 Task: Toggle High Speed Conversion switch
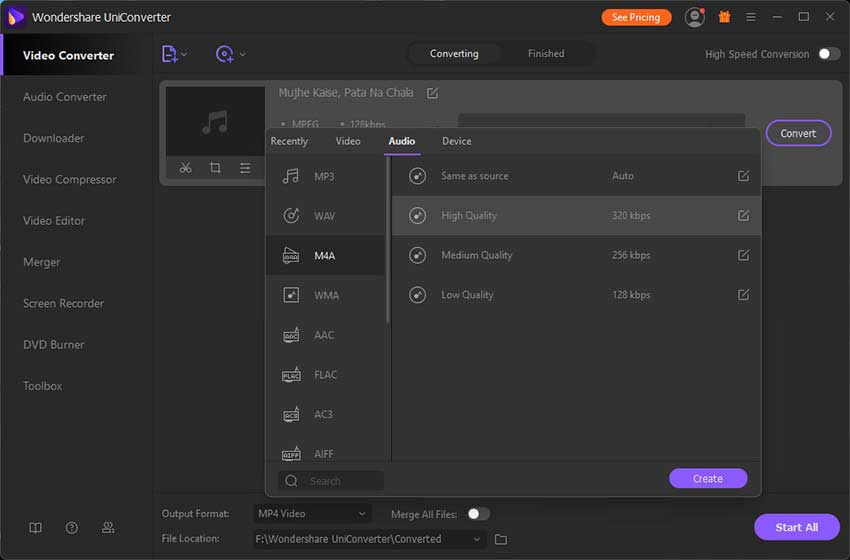(829, 54)
